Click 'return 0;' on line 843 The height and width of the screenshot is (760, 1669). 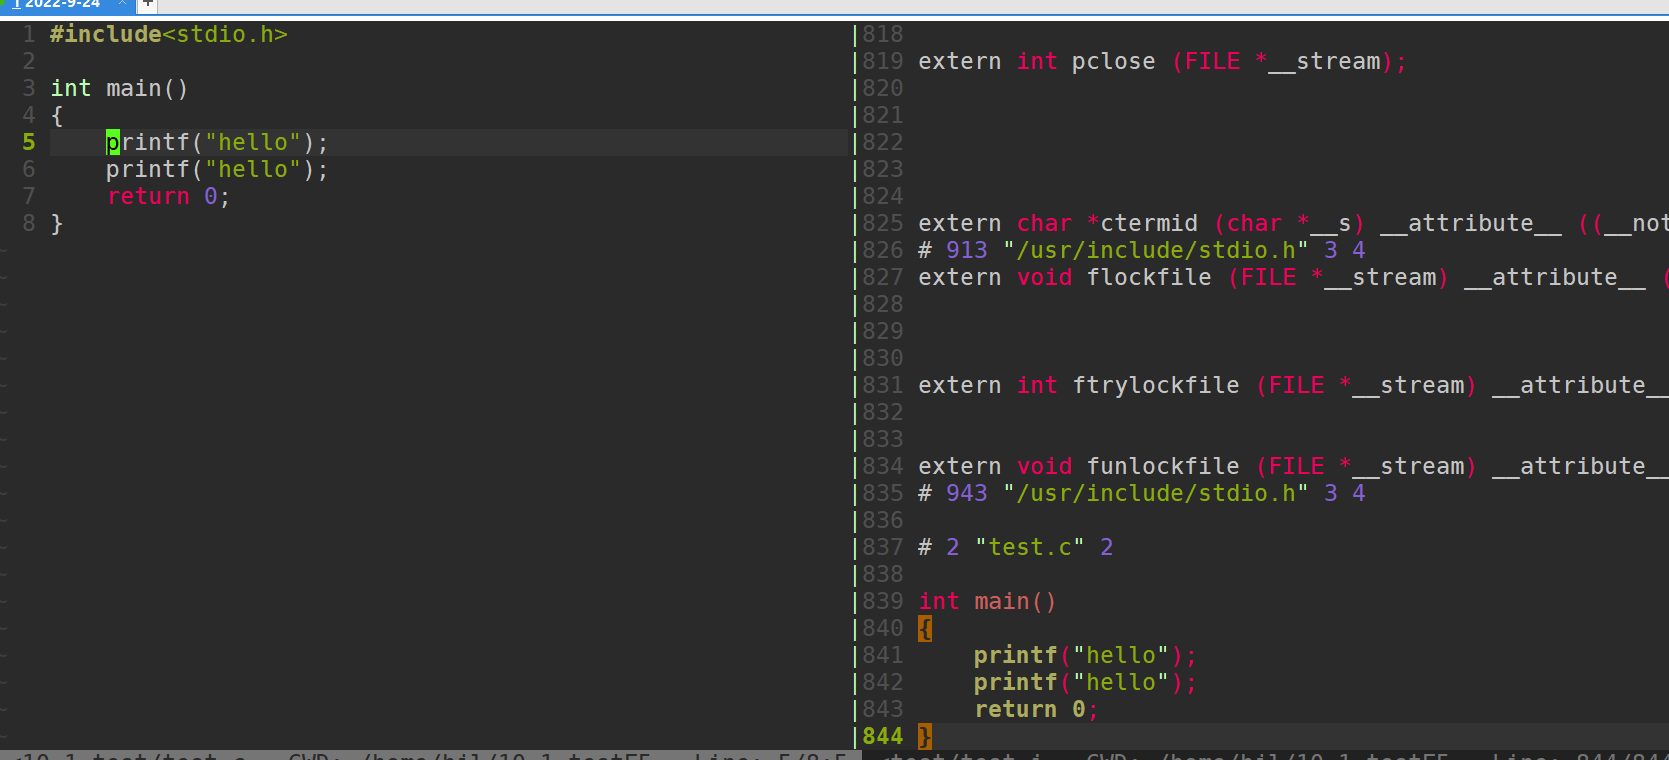(1036, 709)
